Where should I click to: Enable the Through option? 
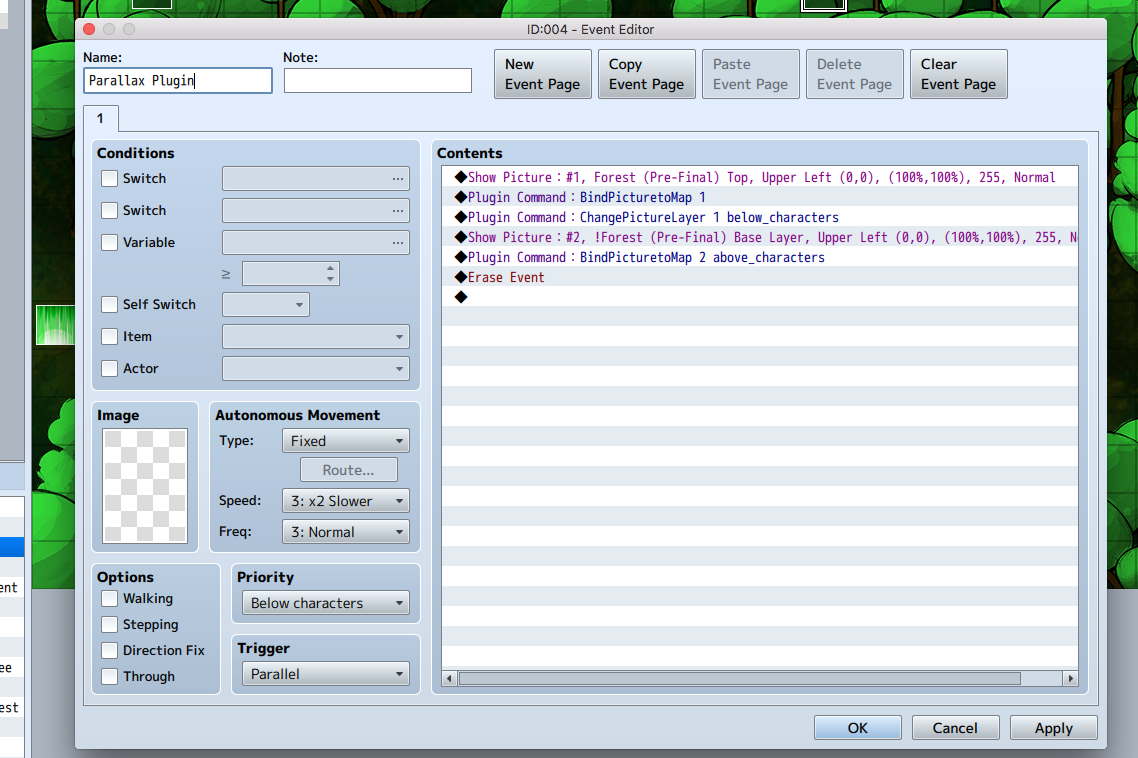point(110,677)
